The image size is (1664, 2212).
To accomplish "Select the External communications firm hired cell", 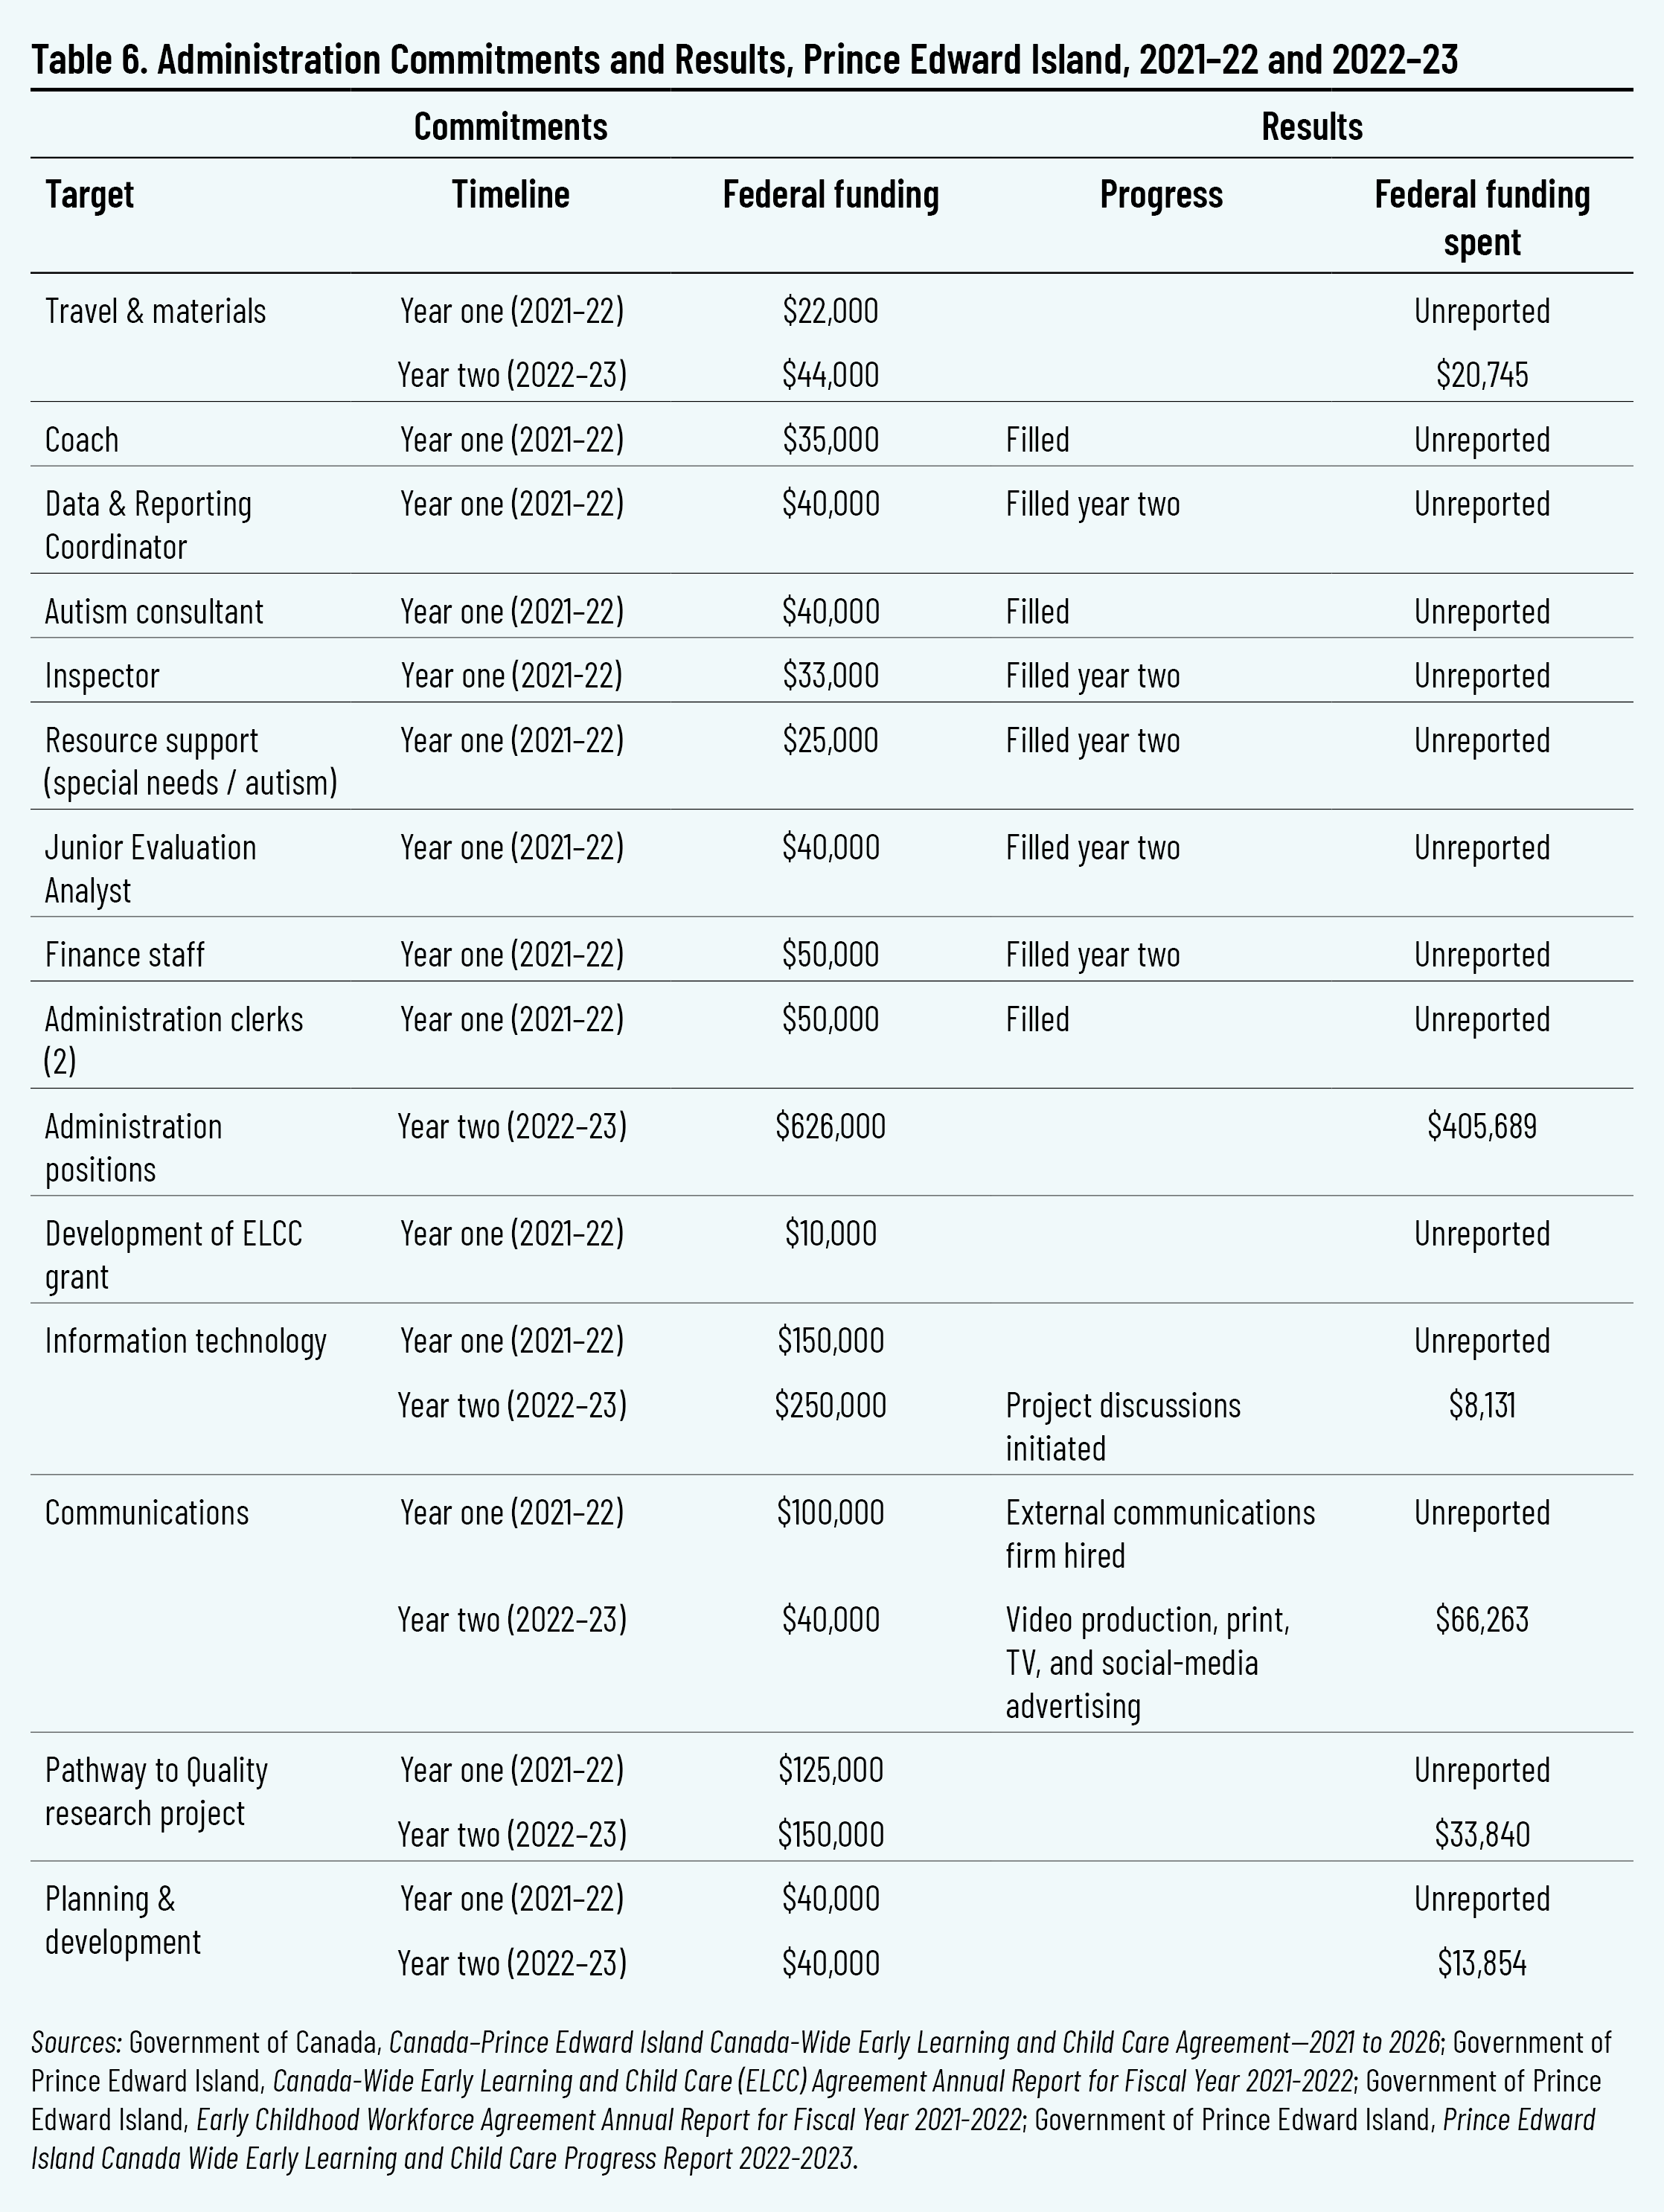I will pos(1159,1533).
